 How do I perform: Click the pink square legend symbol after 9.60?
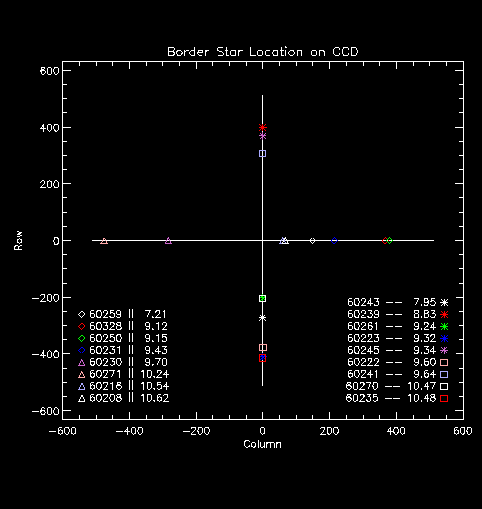tap(444, 362)
